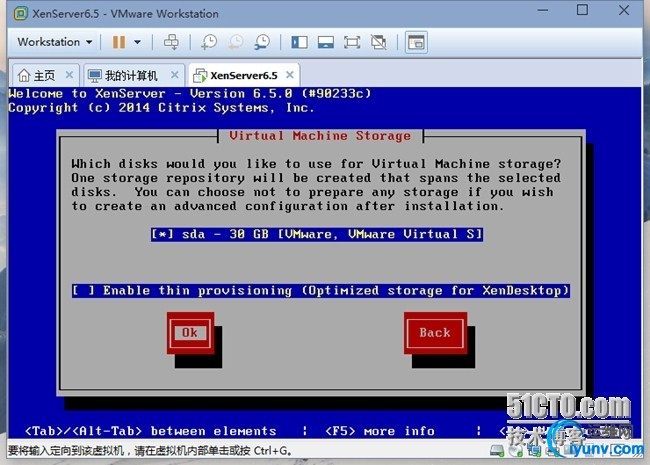650x465 pixels.
Task: Close the XenServer6.5 tab
Action: pos(290,75)
